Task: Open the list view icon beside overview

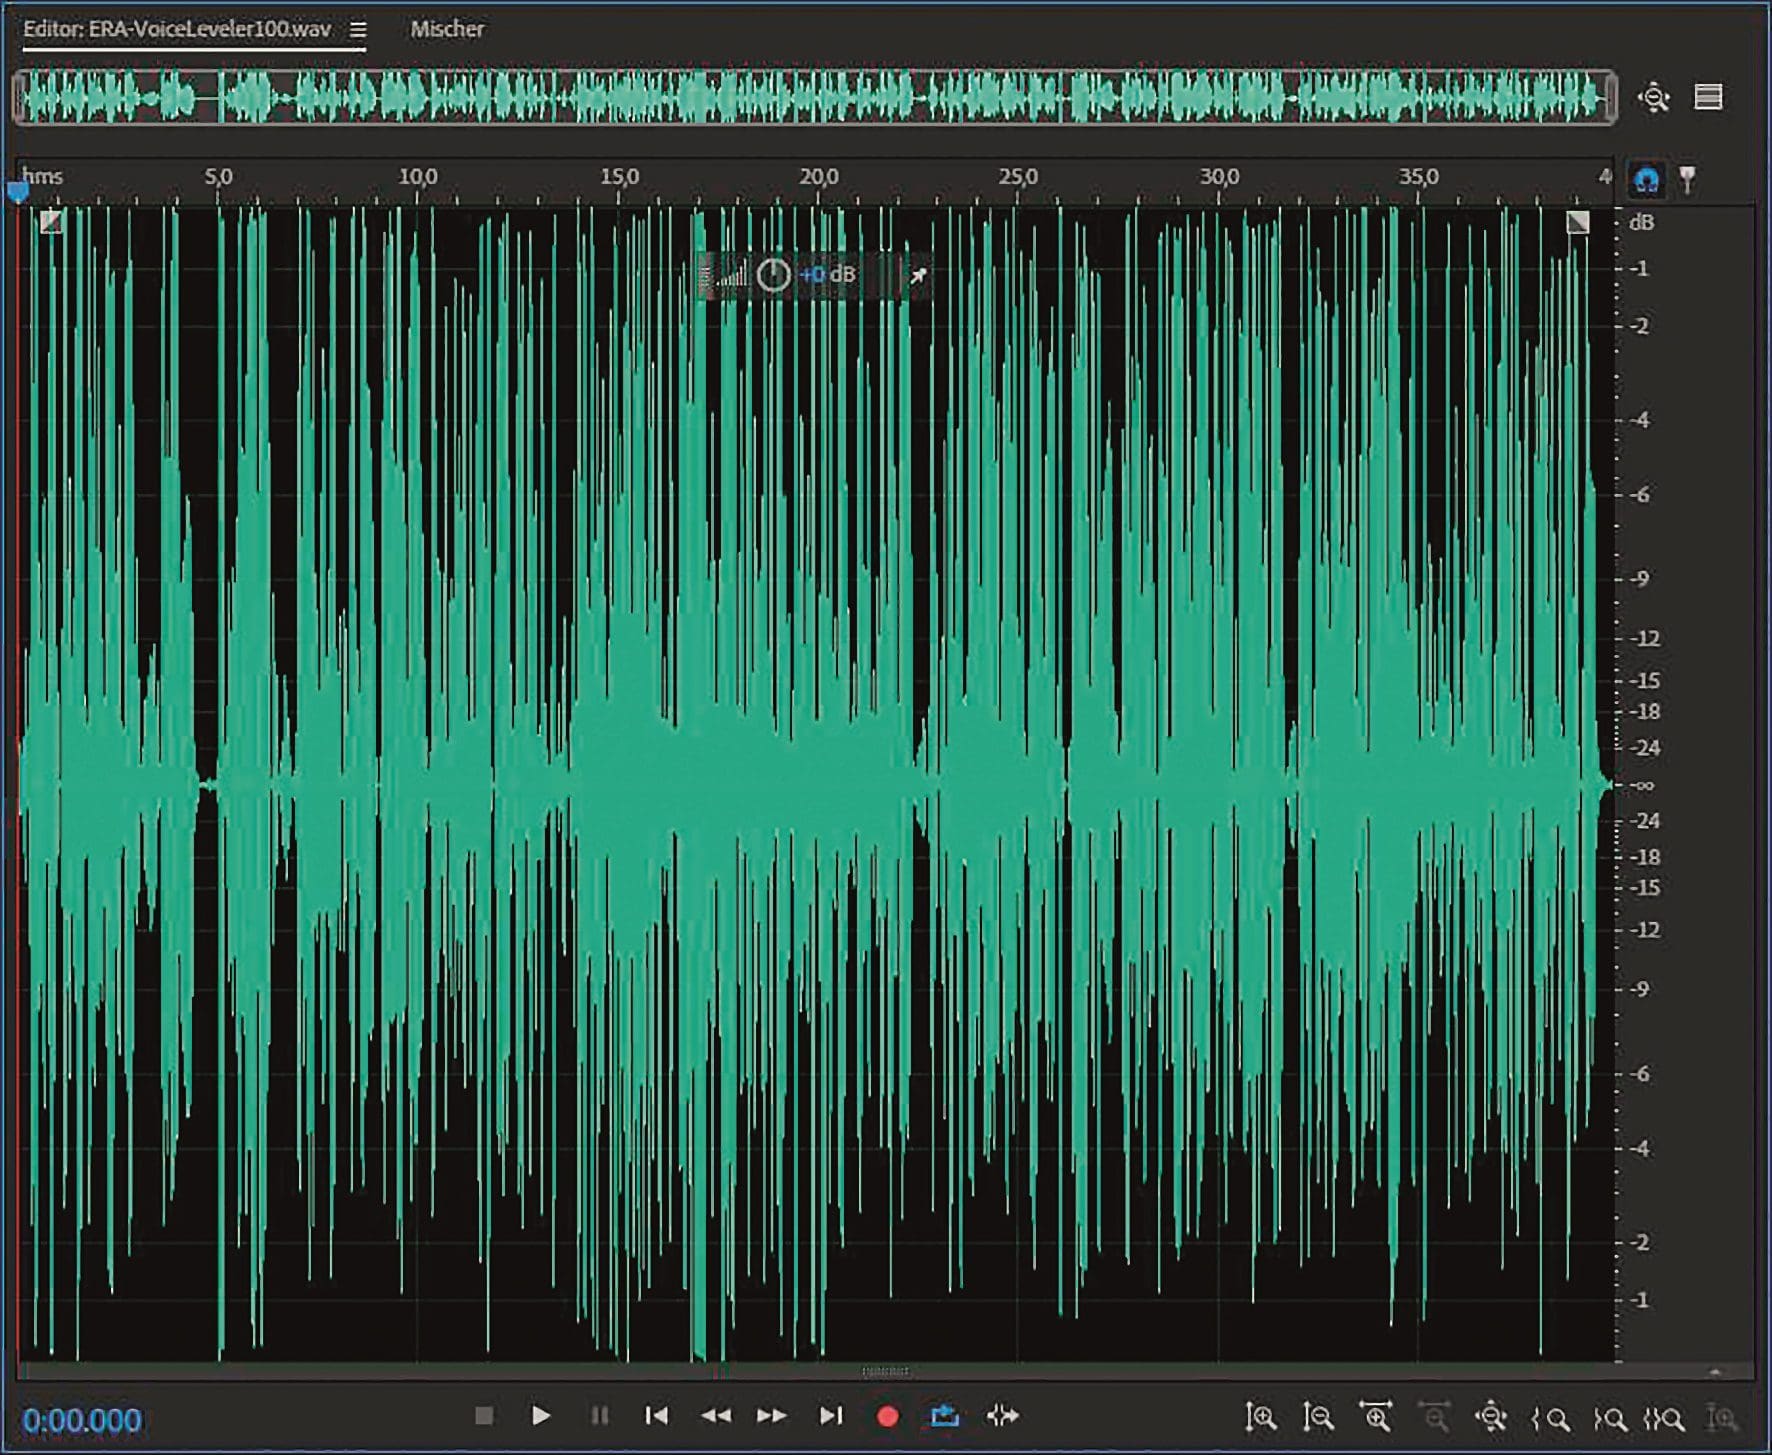Action: point(1709,97)
